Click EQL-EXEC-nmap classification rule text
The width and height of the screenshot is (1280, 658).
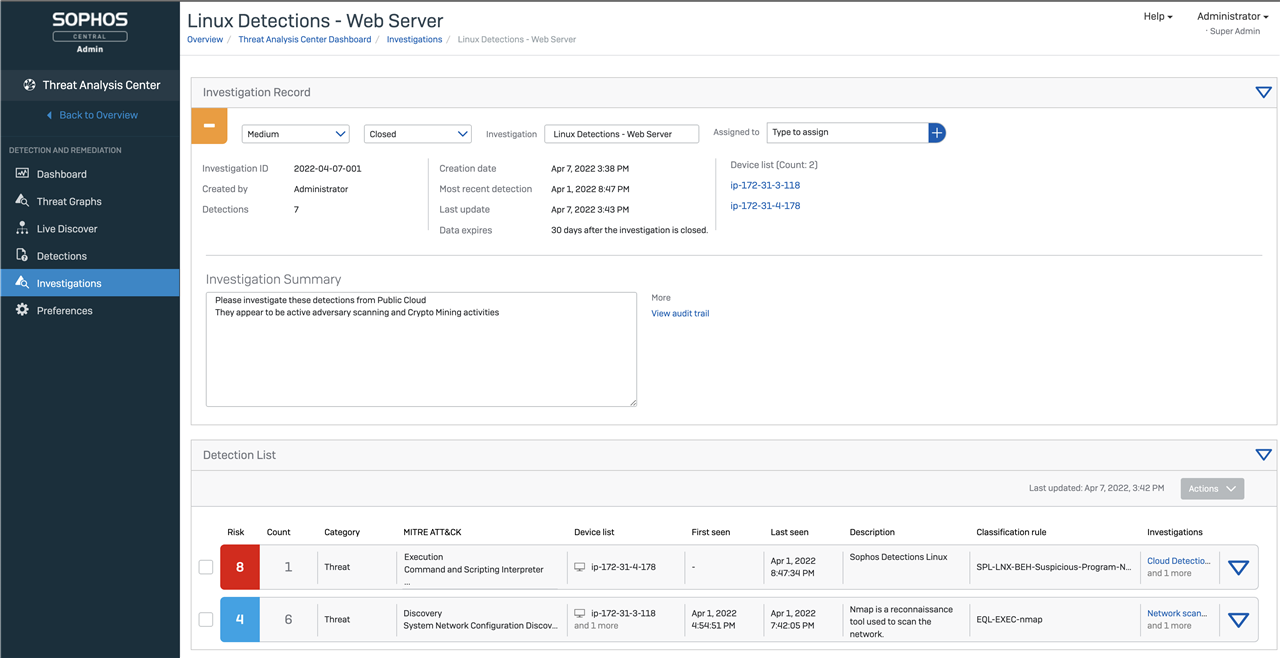tap(1009, 620)
